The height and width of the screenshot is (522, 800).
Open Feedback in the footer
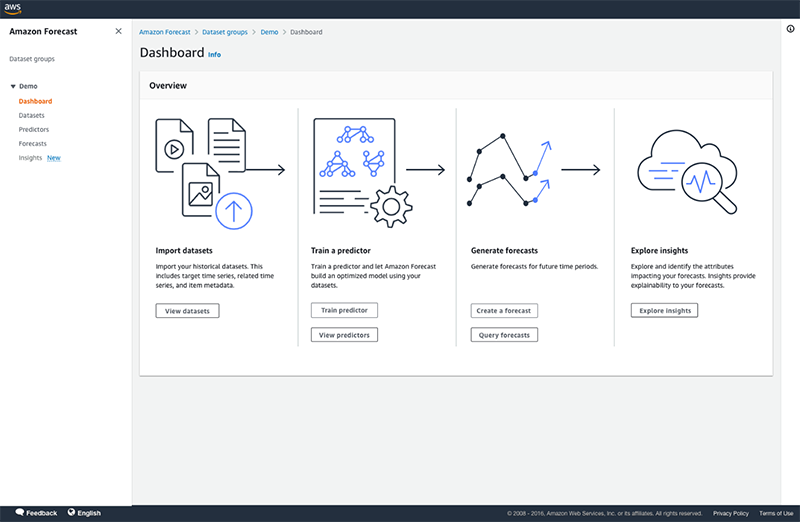pyautogui.click(x=41, y=513)
